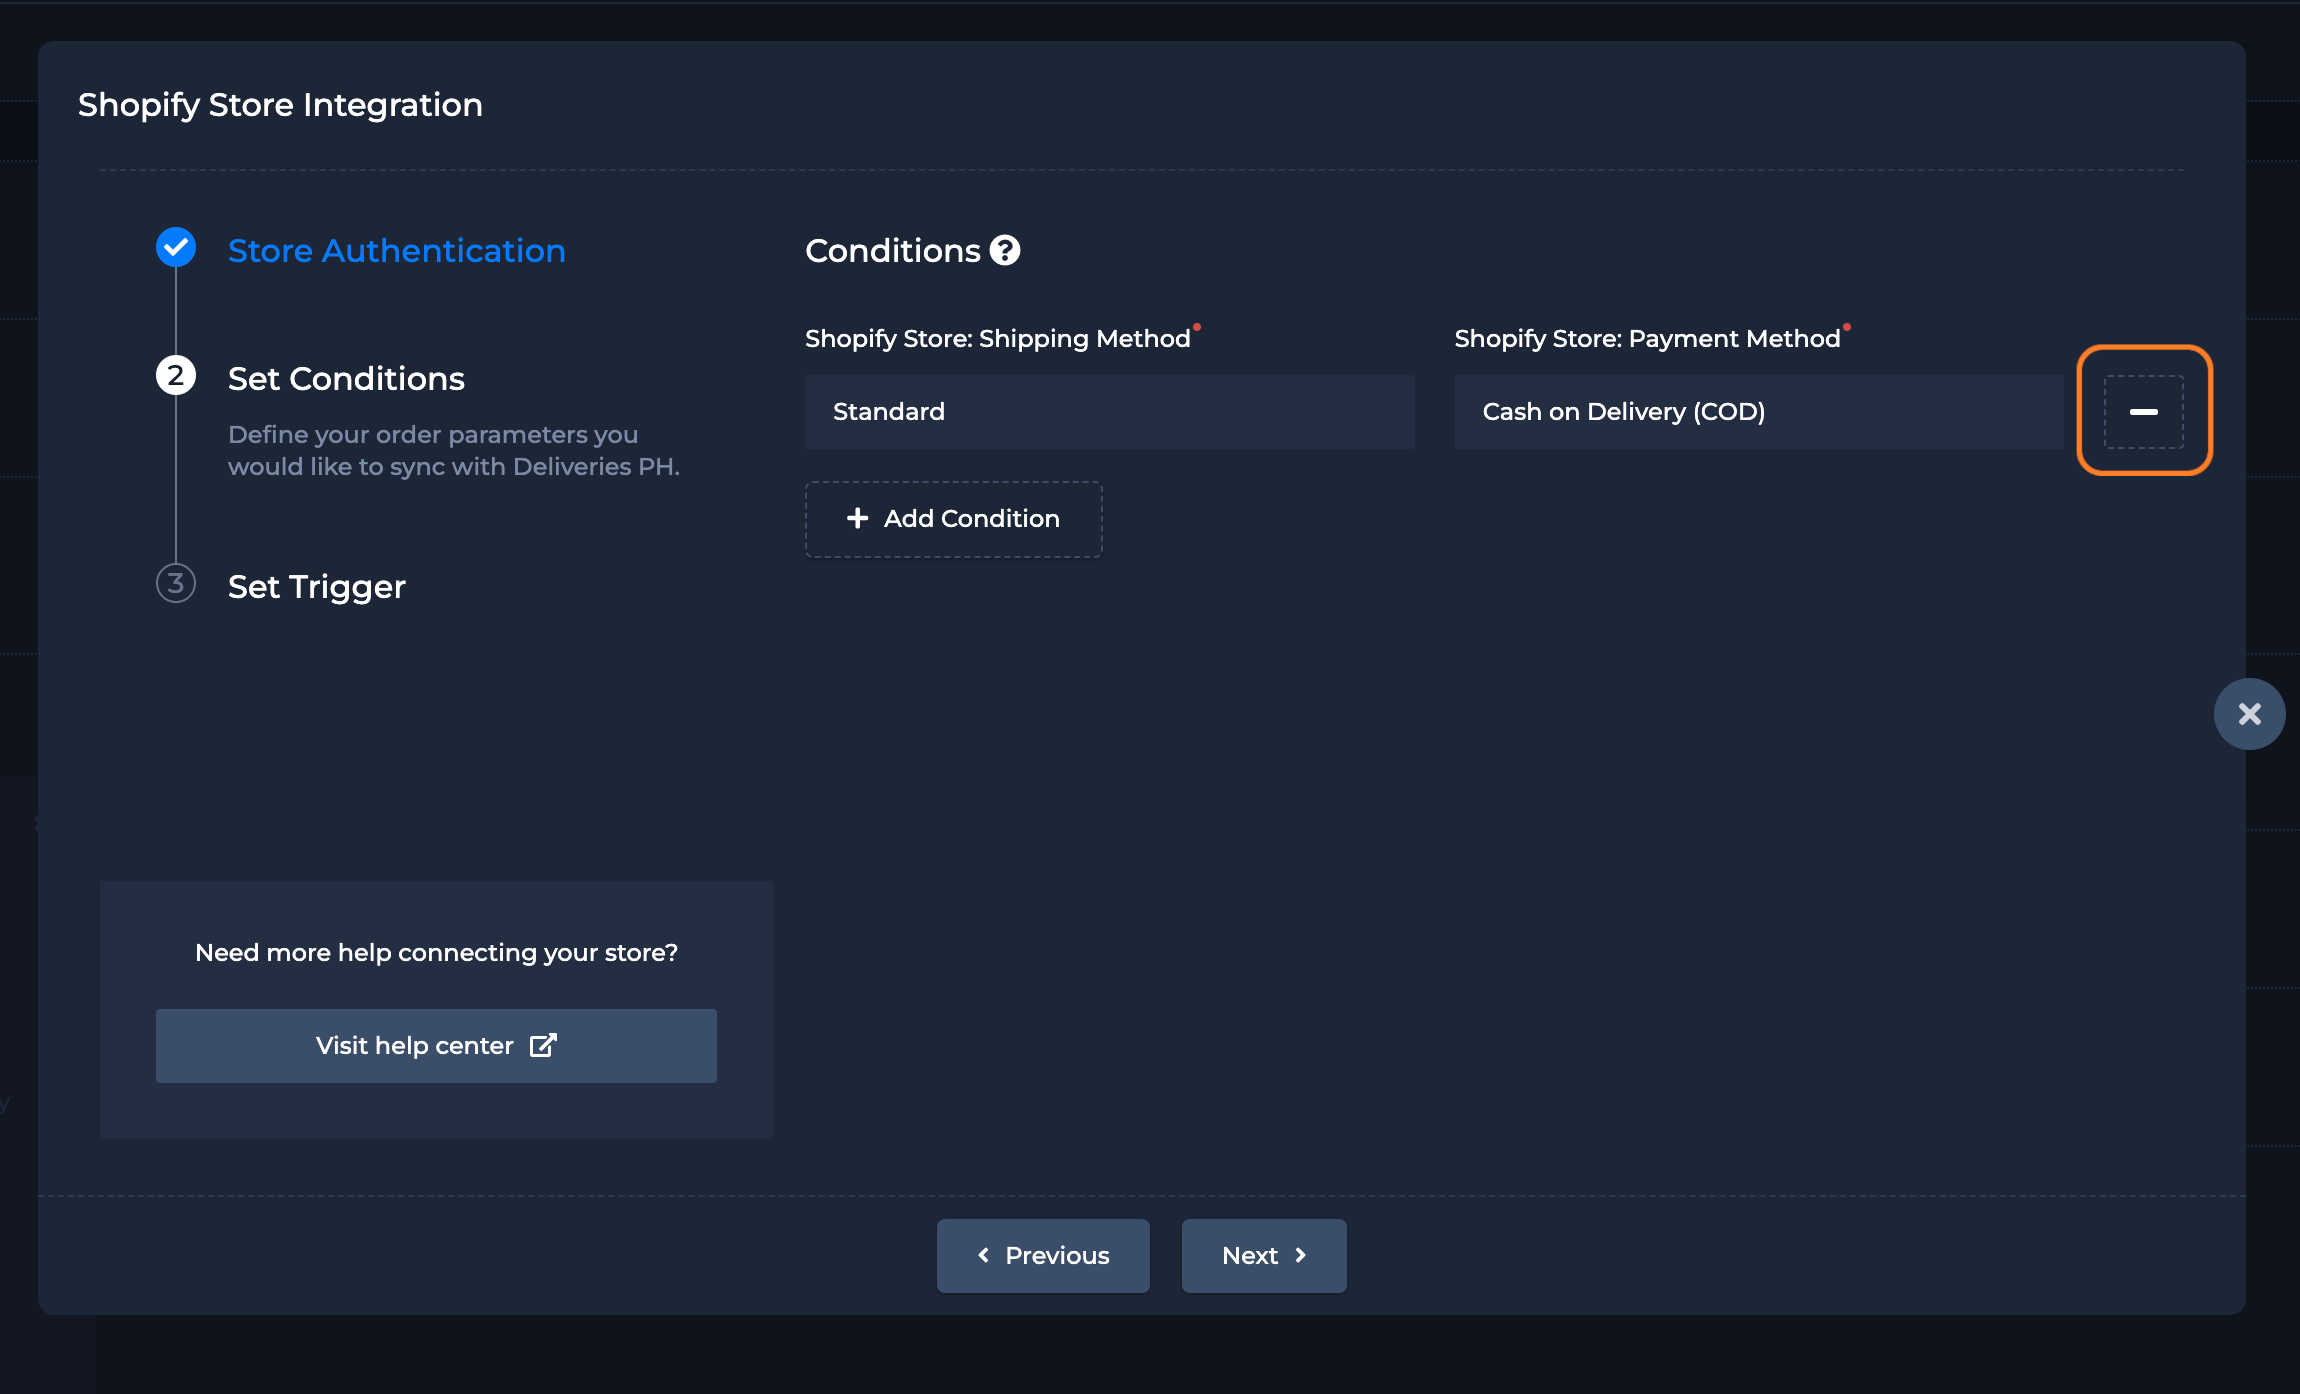Click the Add Condition button
Viewport: 2300px width, 1394px height.
pyautogui.click(x=953, y=519)
